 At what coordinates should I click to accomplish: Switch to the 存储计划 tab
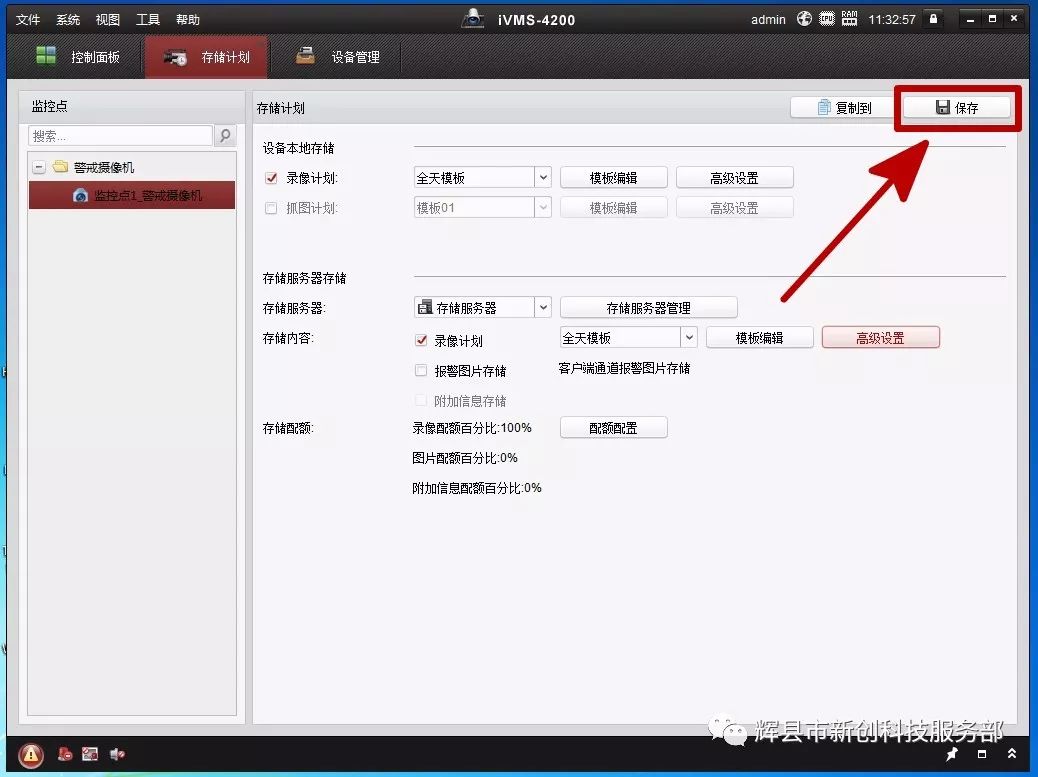point(207,57)
